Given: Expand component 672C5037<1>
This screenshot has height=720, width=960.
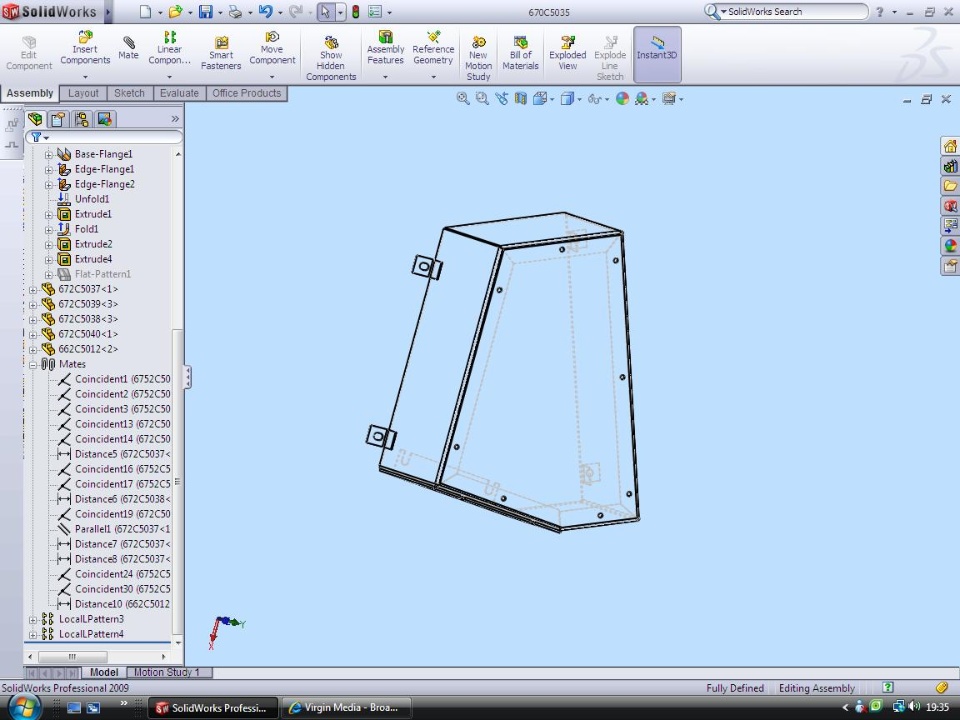Looking at the screenshot, I should click(33, 290).
